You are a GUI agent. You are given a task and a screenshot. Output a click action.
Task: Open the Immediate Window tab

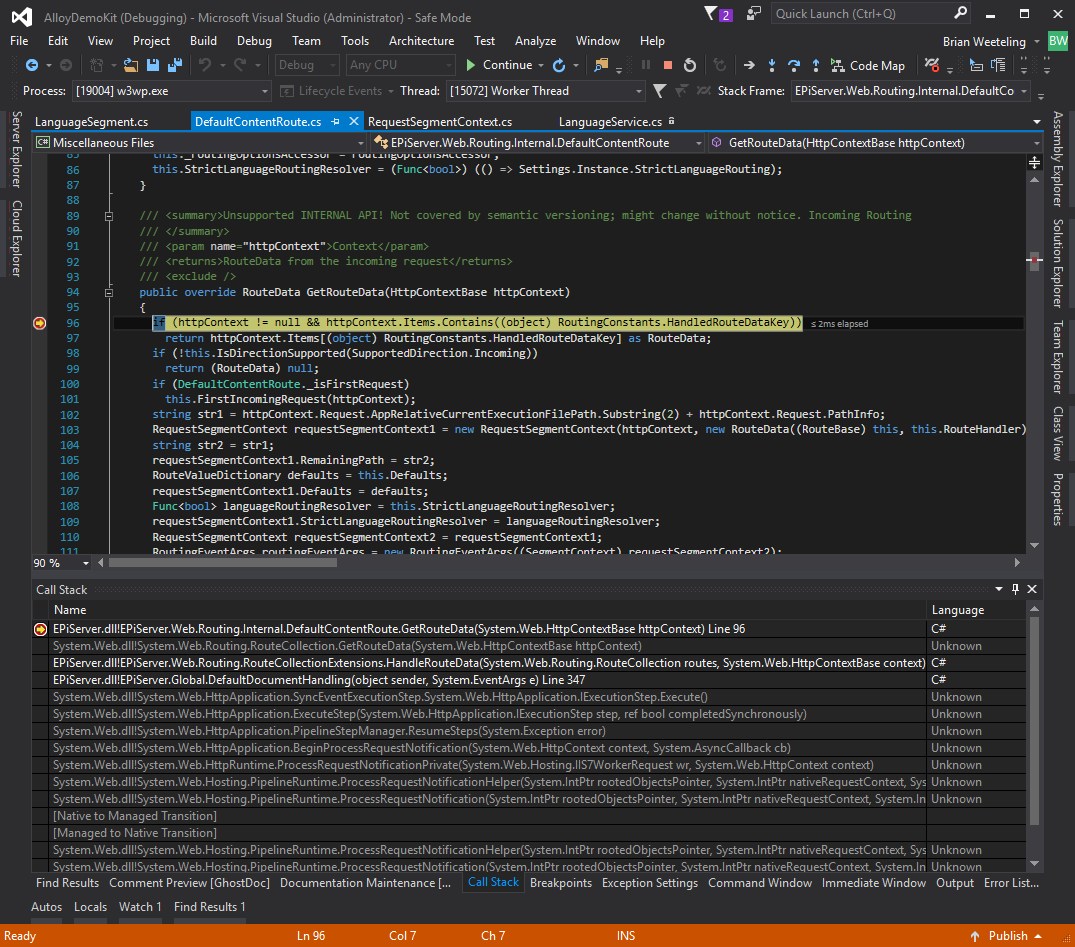(873, 883)
